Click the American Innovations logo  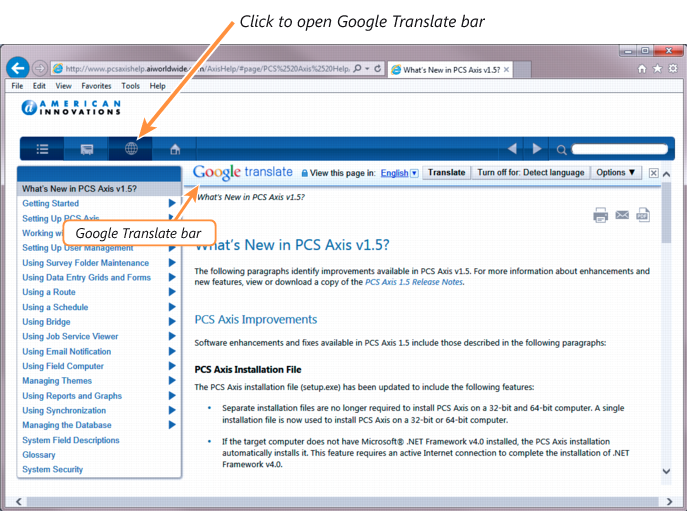point(71,107)
